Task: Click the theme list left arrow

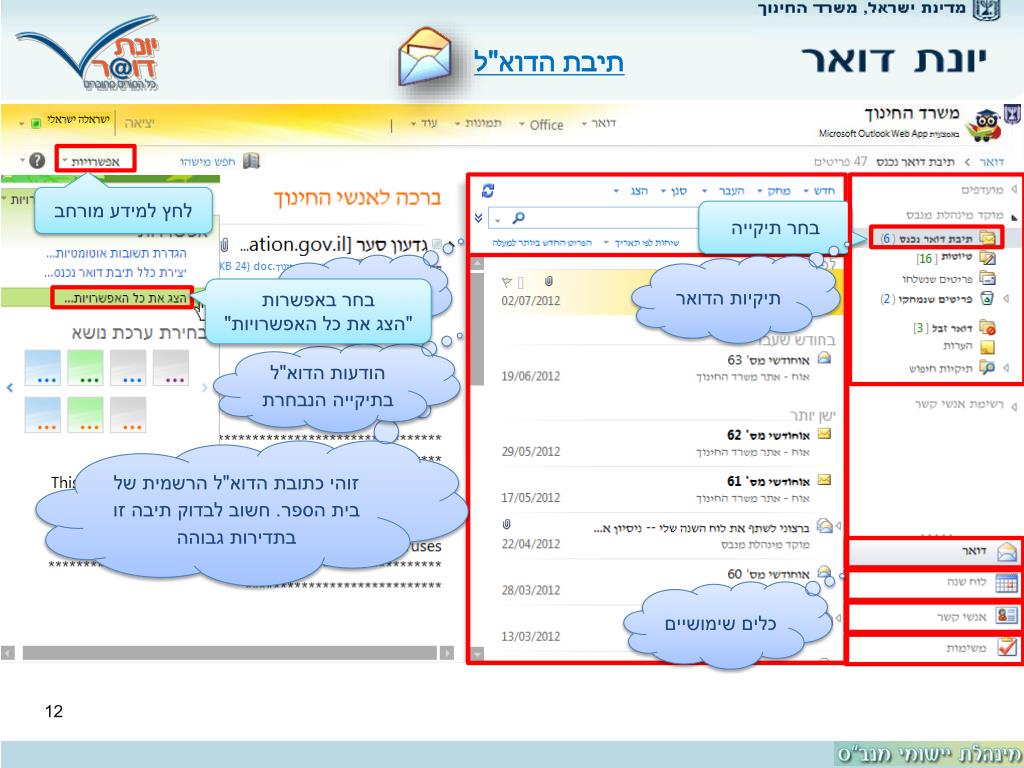Action: click(x=10, y=388)
